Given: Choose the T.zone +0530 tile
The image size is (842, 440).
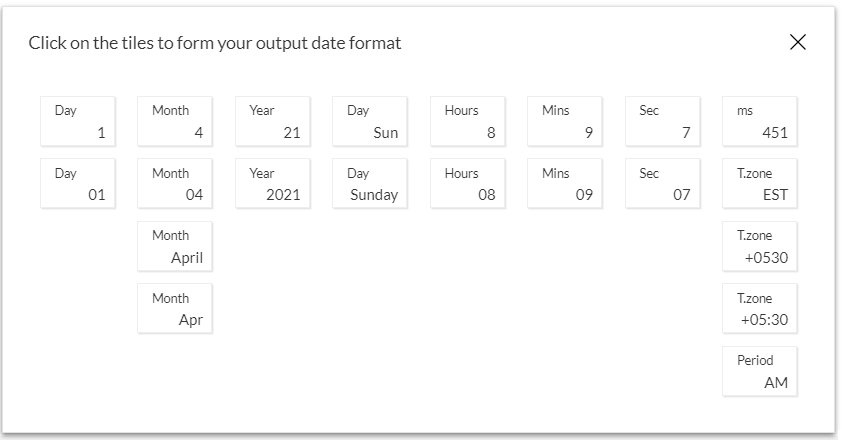Looking at the screenshot, I should coord(760,246).
